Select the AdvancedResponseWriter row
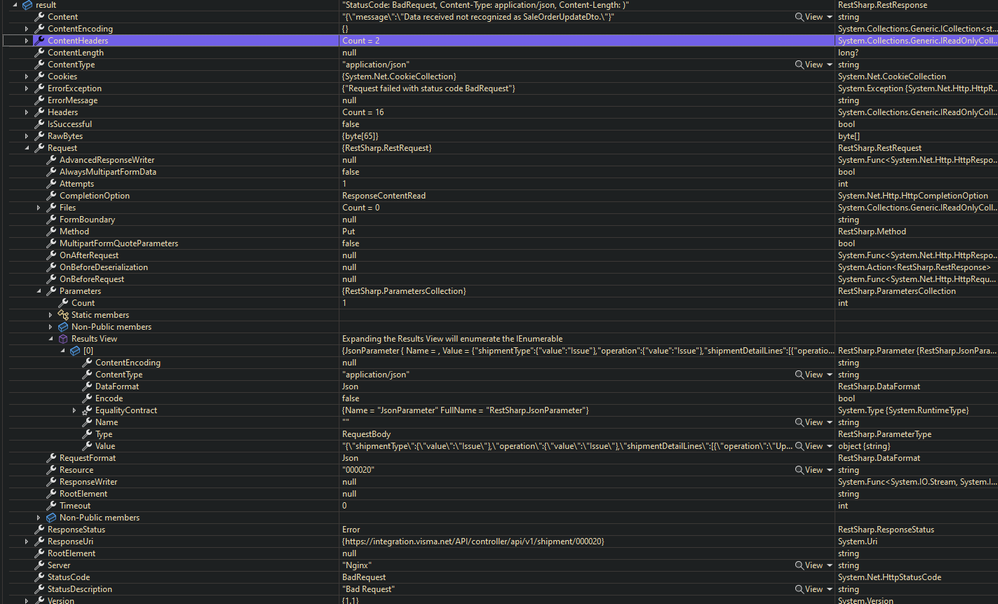Screen dimensions: 998x604 click(x=499, y=160)
